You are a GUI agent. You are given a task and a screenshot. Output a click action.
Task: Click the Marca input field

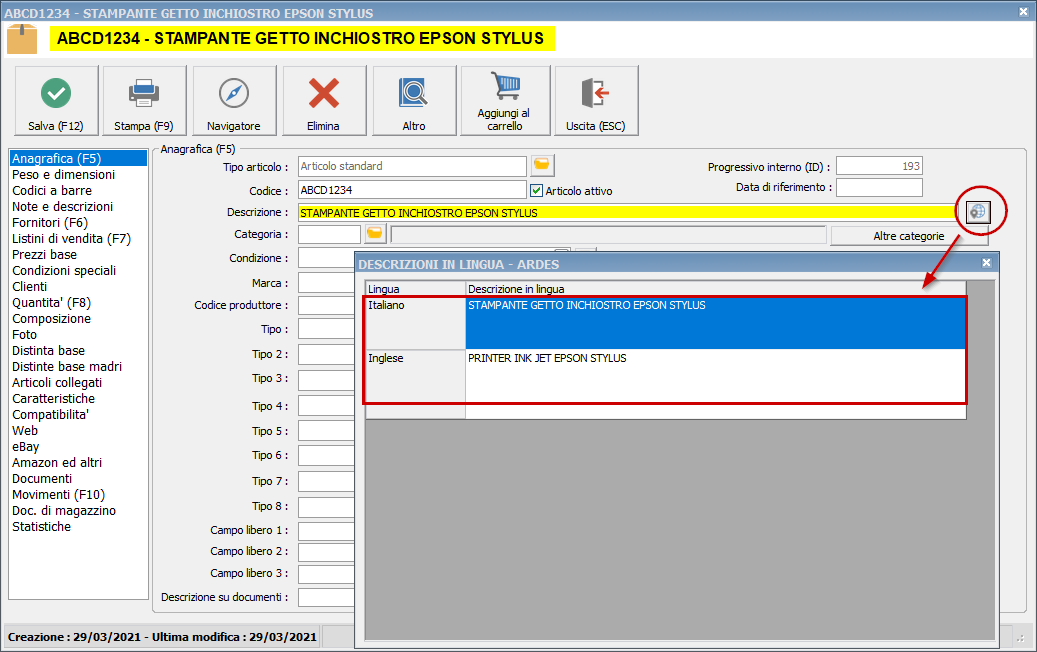326,282
